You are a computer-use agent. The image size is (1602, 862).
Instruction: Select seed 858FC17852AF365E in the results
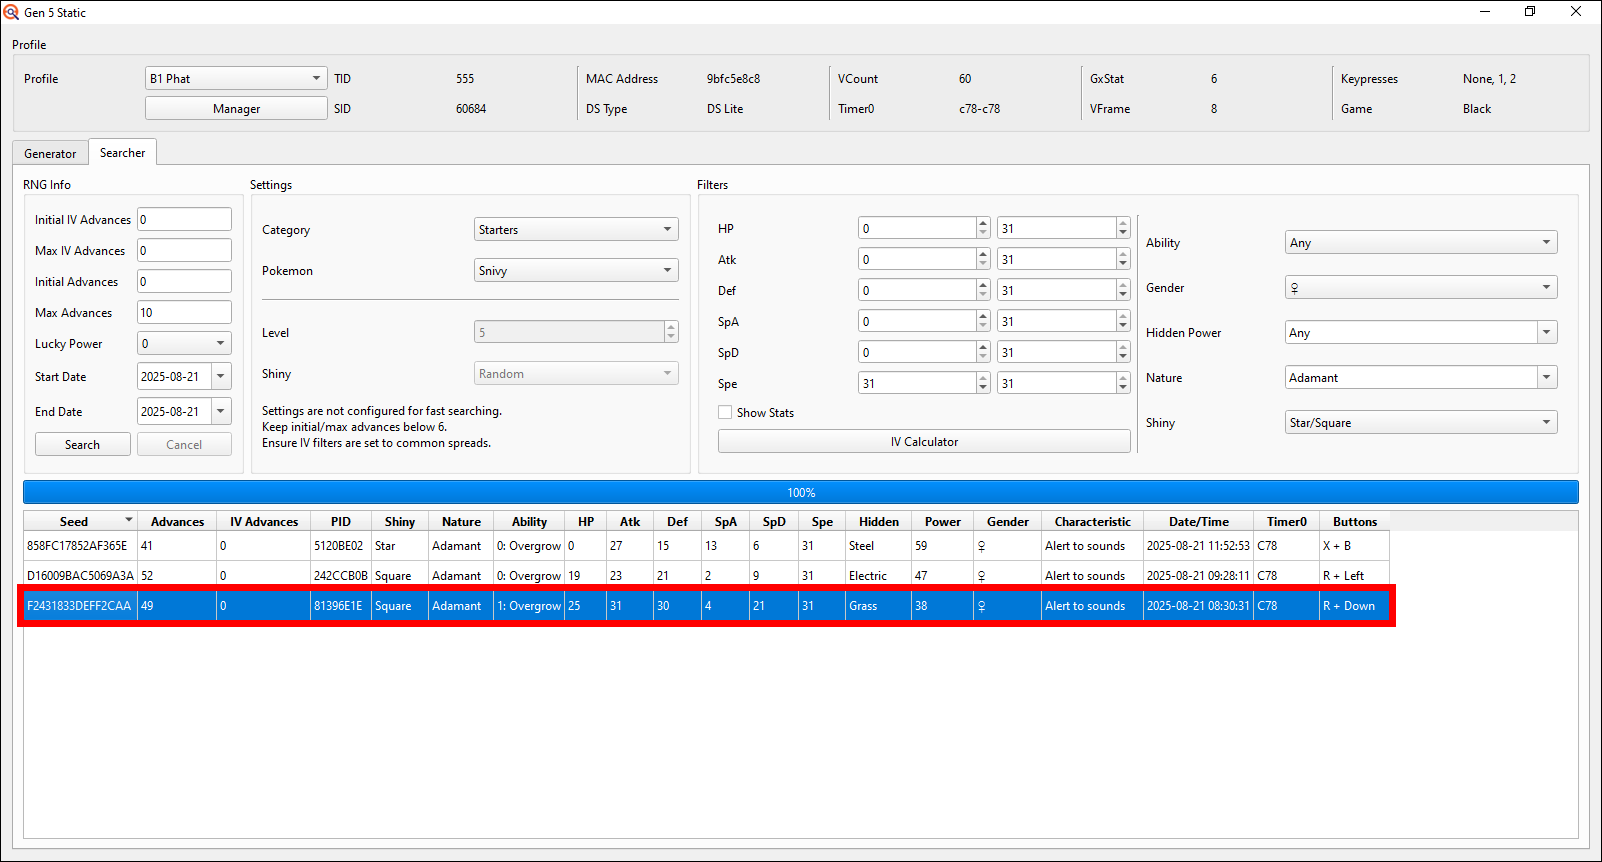click(x=78, y=546)
